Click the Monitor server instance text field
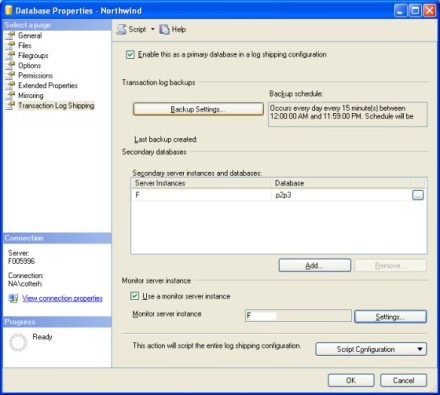 point(298,315)
